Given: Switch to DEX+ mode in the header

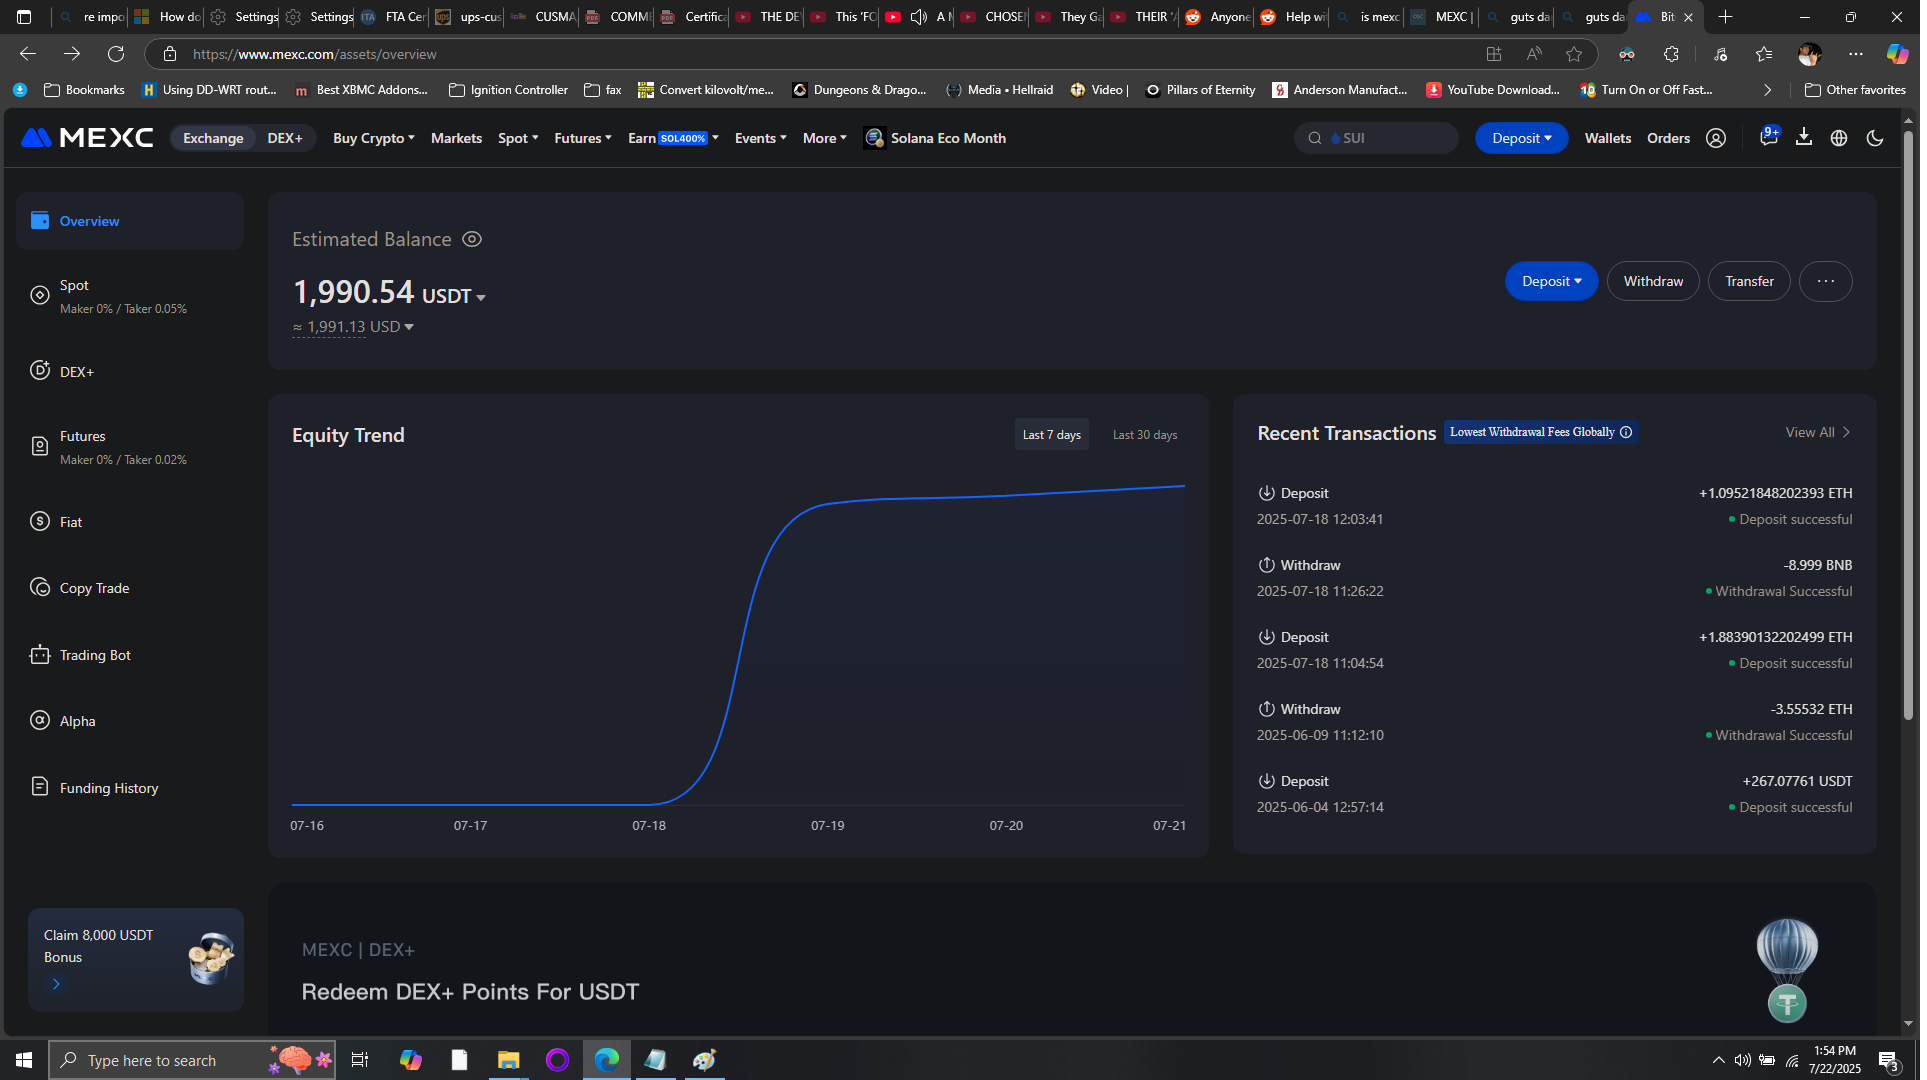Looking at the screenshot, I should (285, 138).
